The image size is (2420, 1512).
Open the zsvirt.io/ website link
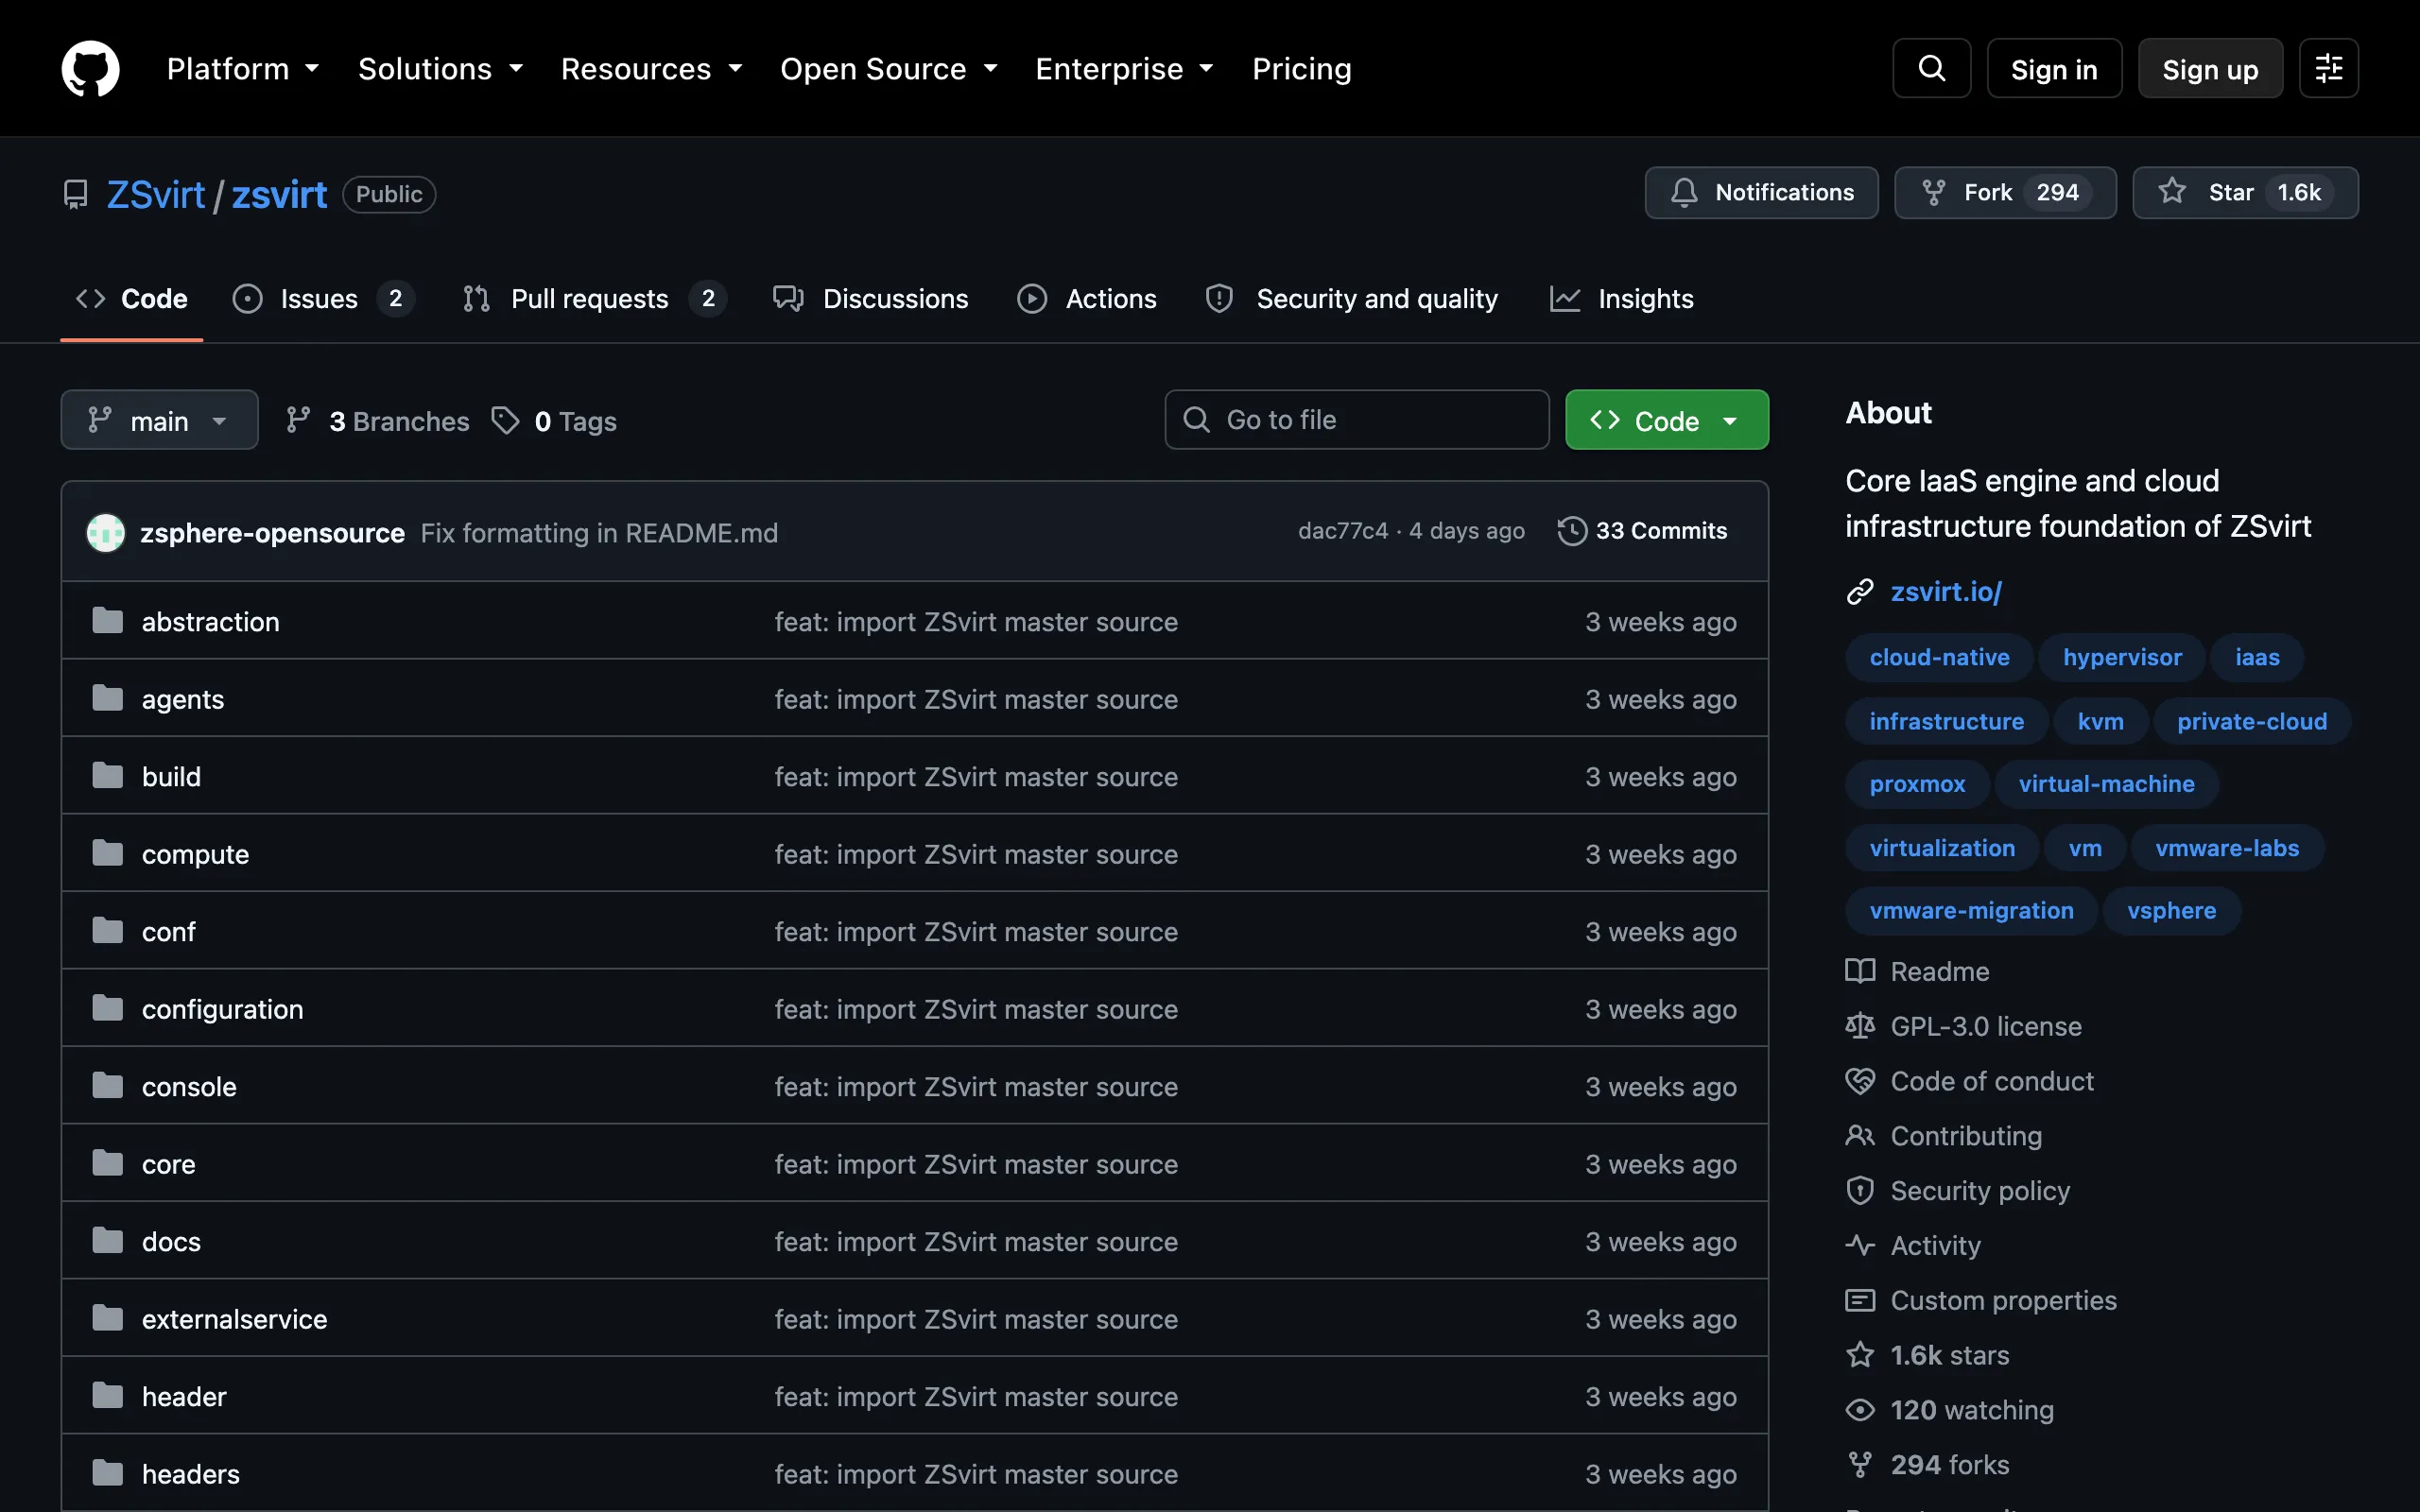1945,592
